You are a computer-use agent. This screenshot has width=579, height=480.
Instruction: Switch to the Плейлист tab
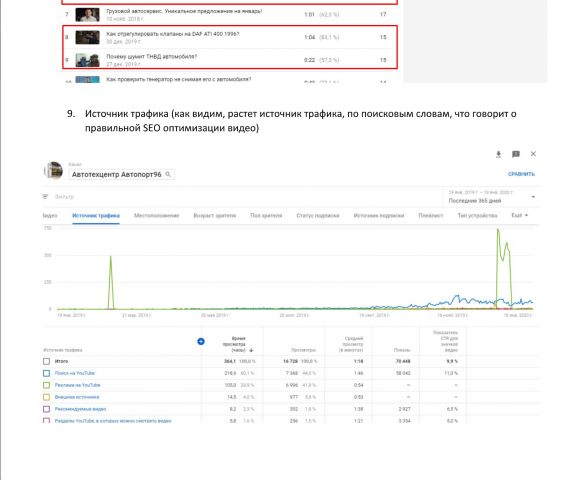click(x=431, y=216)
